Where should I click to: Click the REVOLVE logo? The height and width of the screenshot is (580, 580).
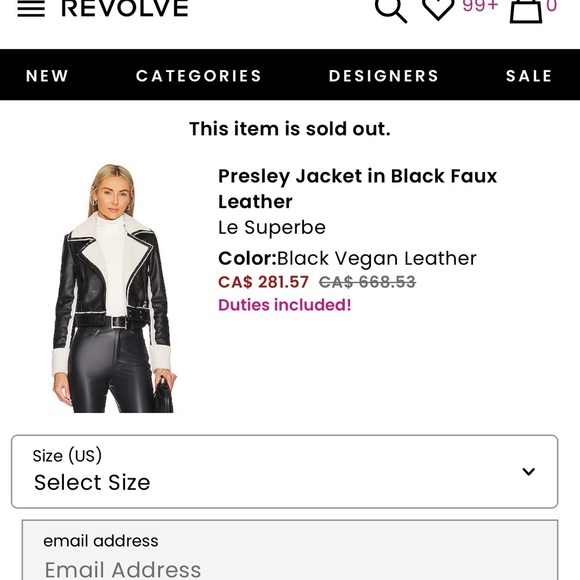point(125,8)
